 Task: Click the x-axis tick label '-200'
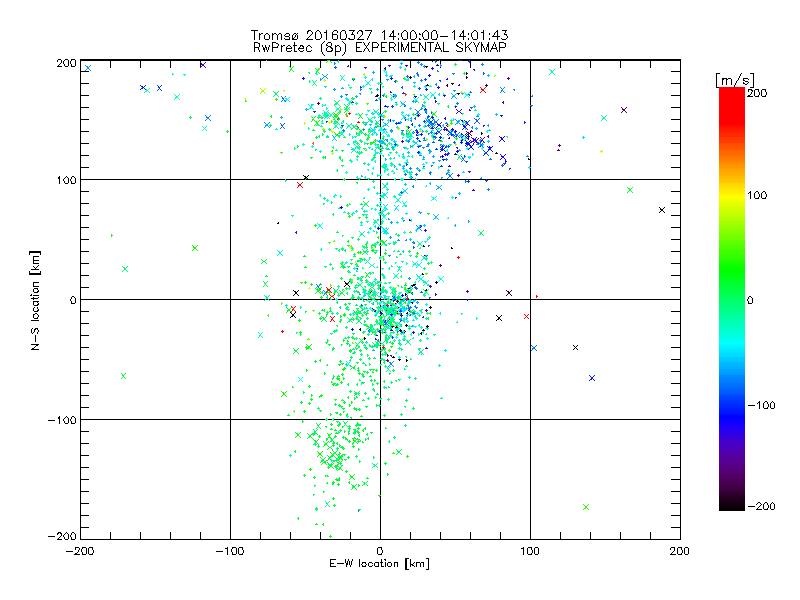click(x=80, y=551)
